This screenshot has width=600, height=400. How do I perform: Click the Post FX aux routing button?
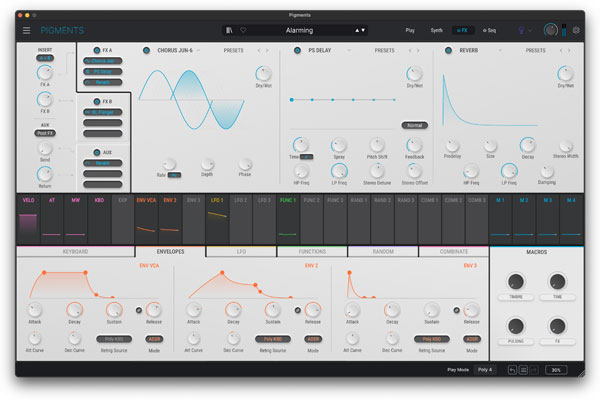point(45,133)
